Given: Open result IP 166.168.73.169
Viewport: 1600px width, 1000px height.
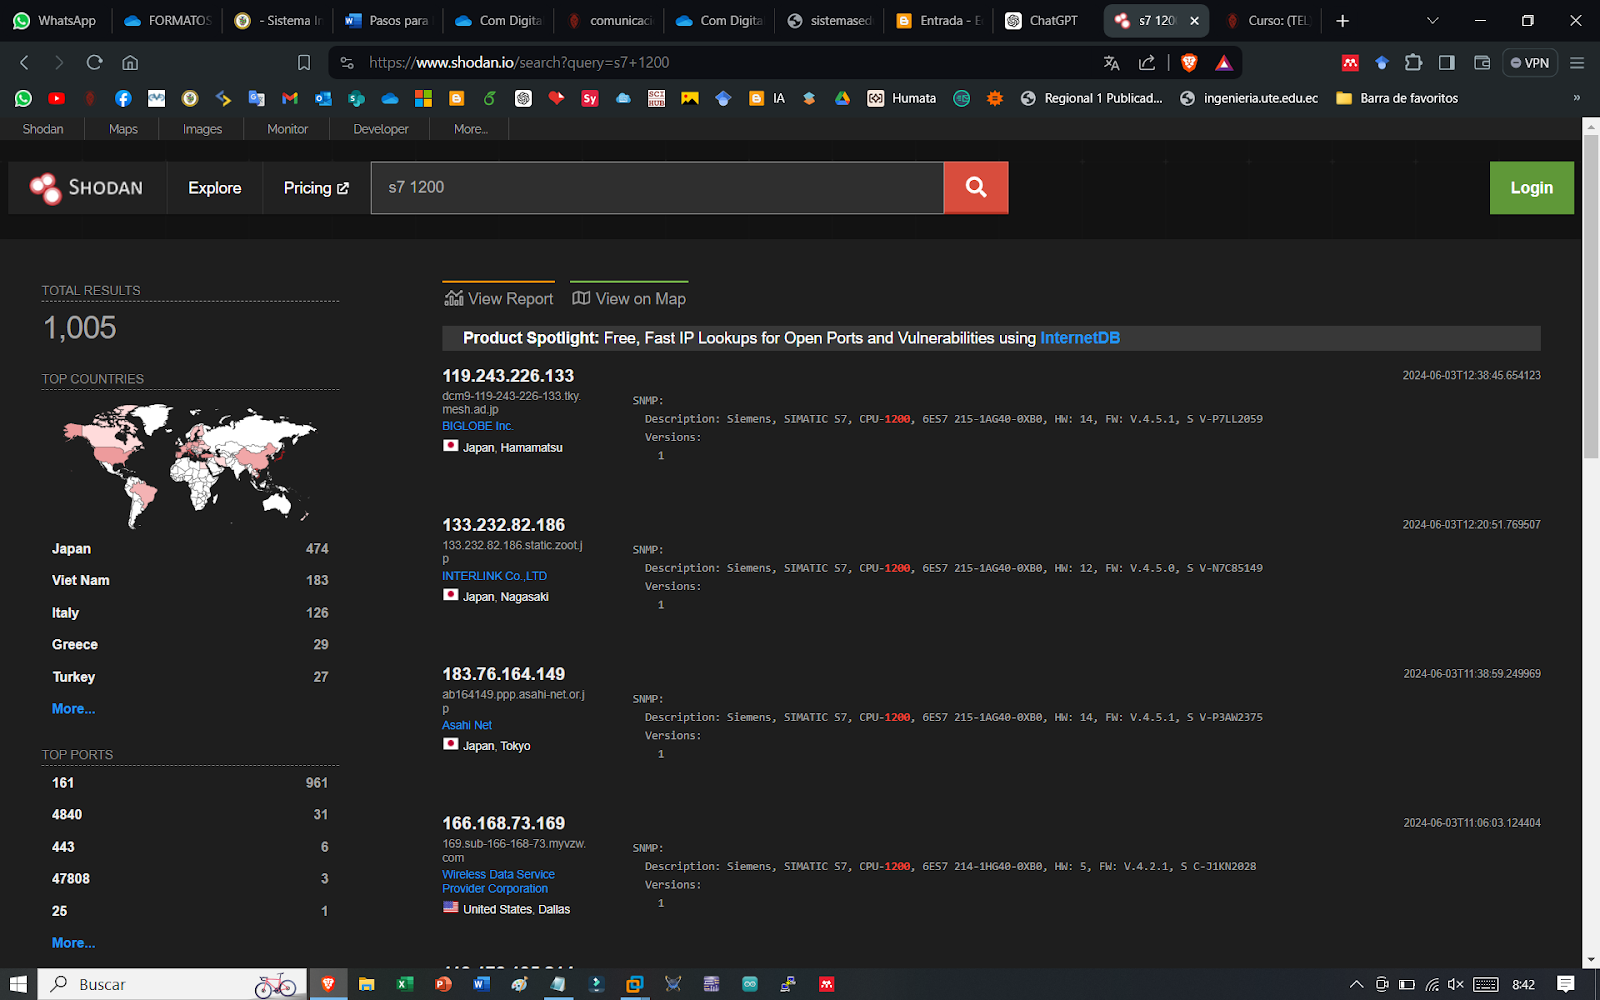Looking at the screenshot, I should [x=503, y=823].
